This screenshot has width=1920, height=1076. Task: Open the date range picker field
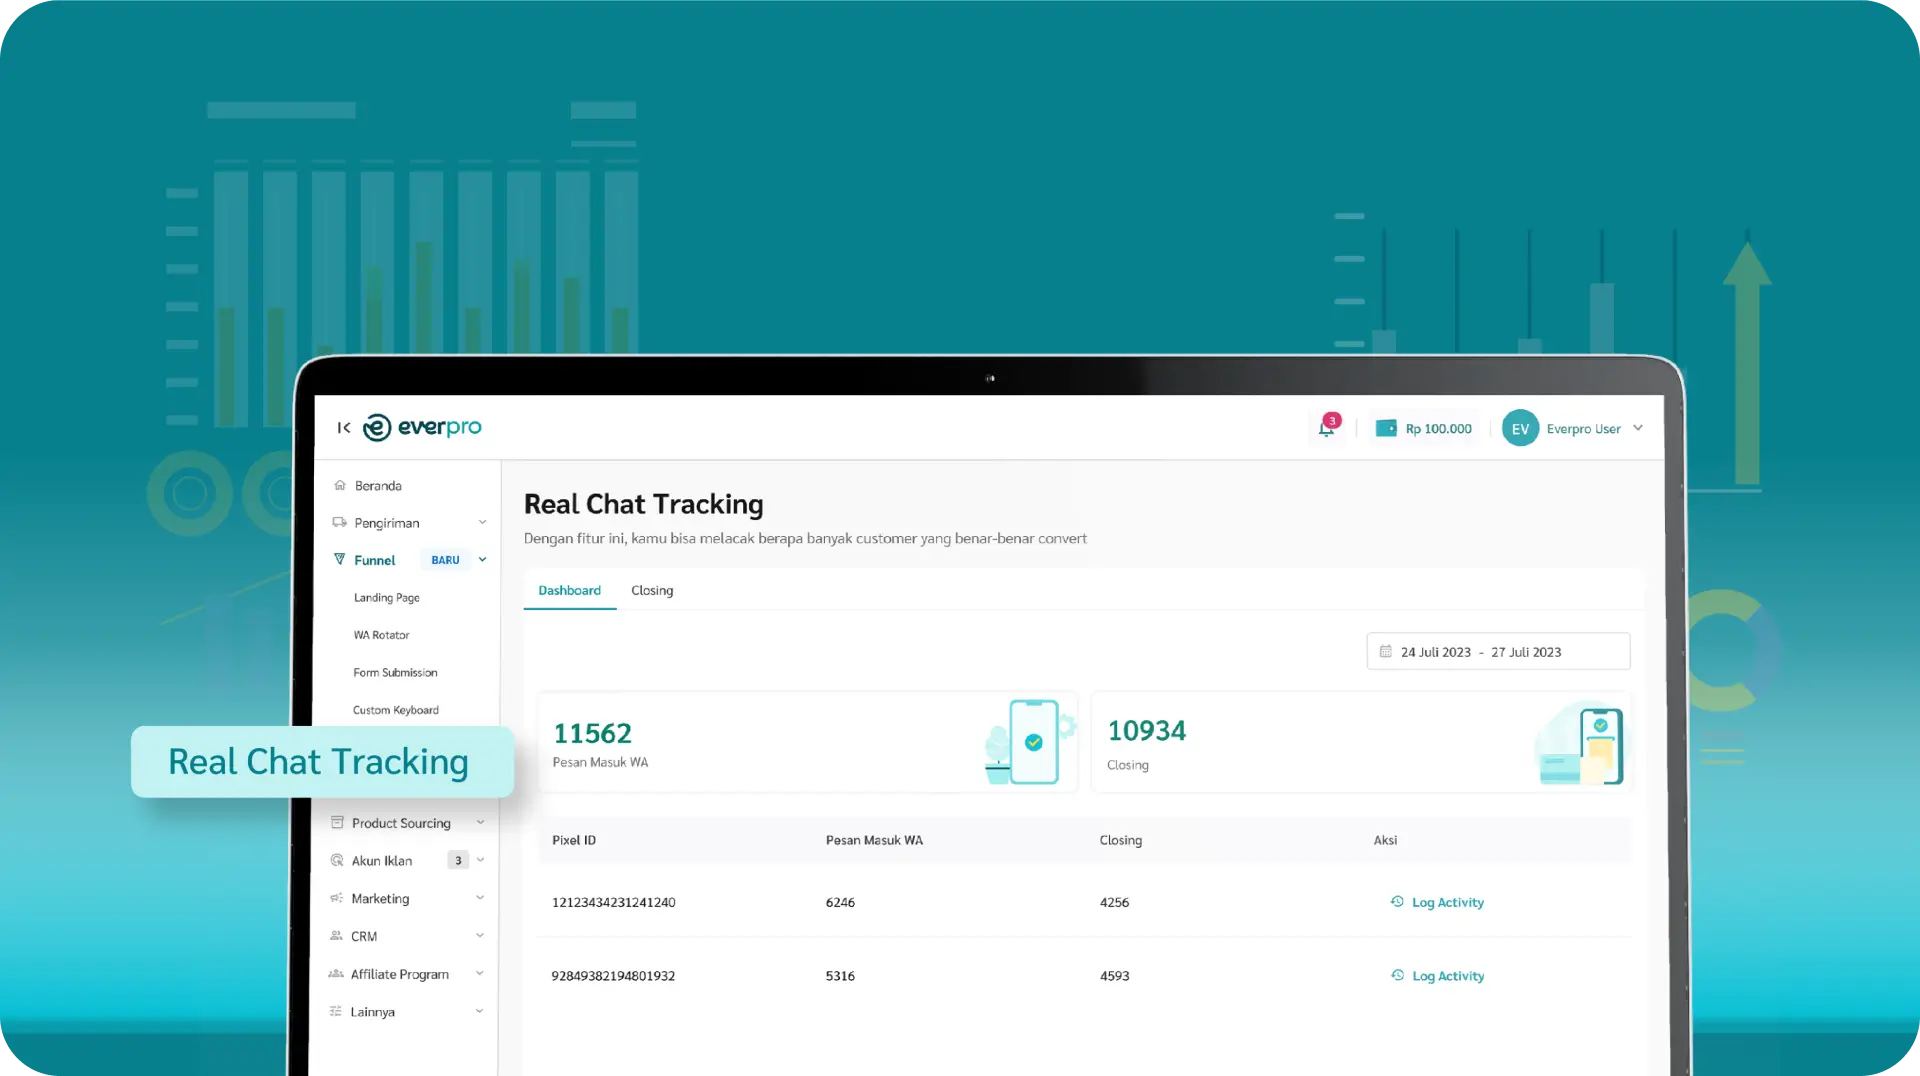pyautogui.click(x=1497, y=652)
